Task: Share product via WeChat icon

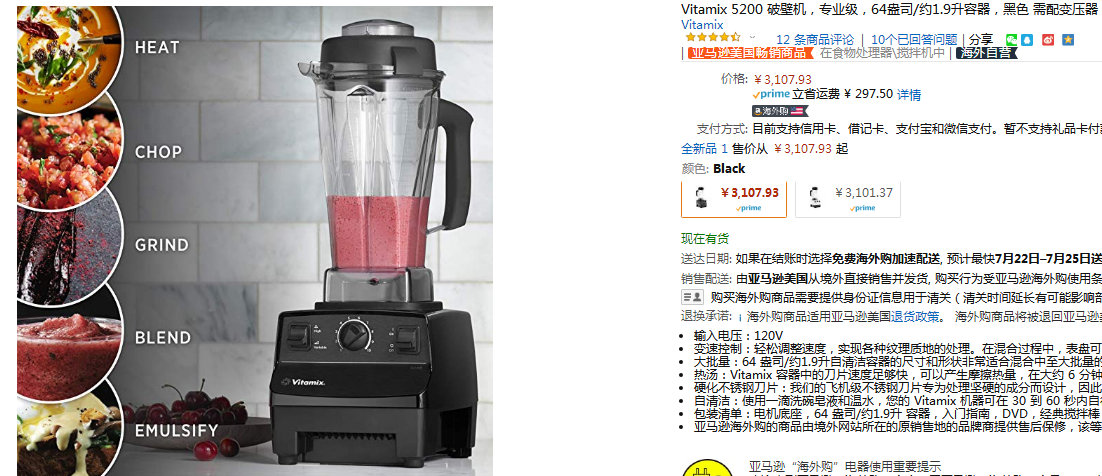Action: coord(1011,40)
